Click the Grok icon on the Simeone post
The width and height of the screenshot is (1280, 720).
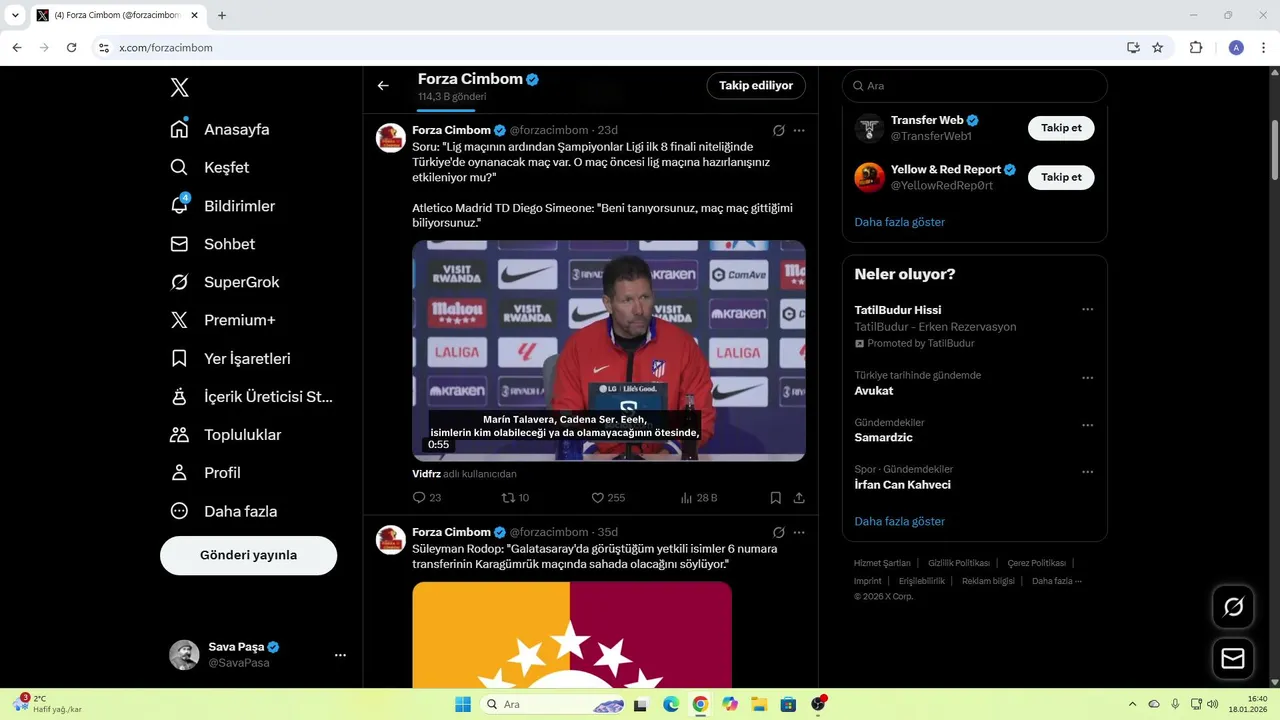(779, 130)
